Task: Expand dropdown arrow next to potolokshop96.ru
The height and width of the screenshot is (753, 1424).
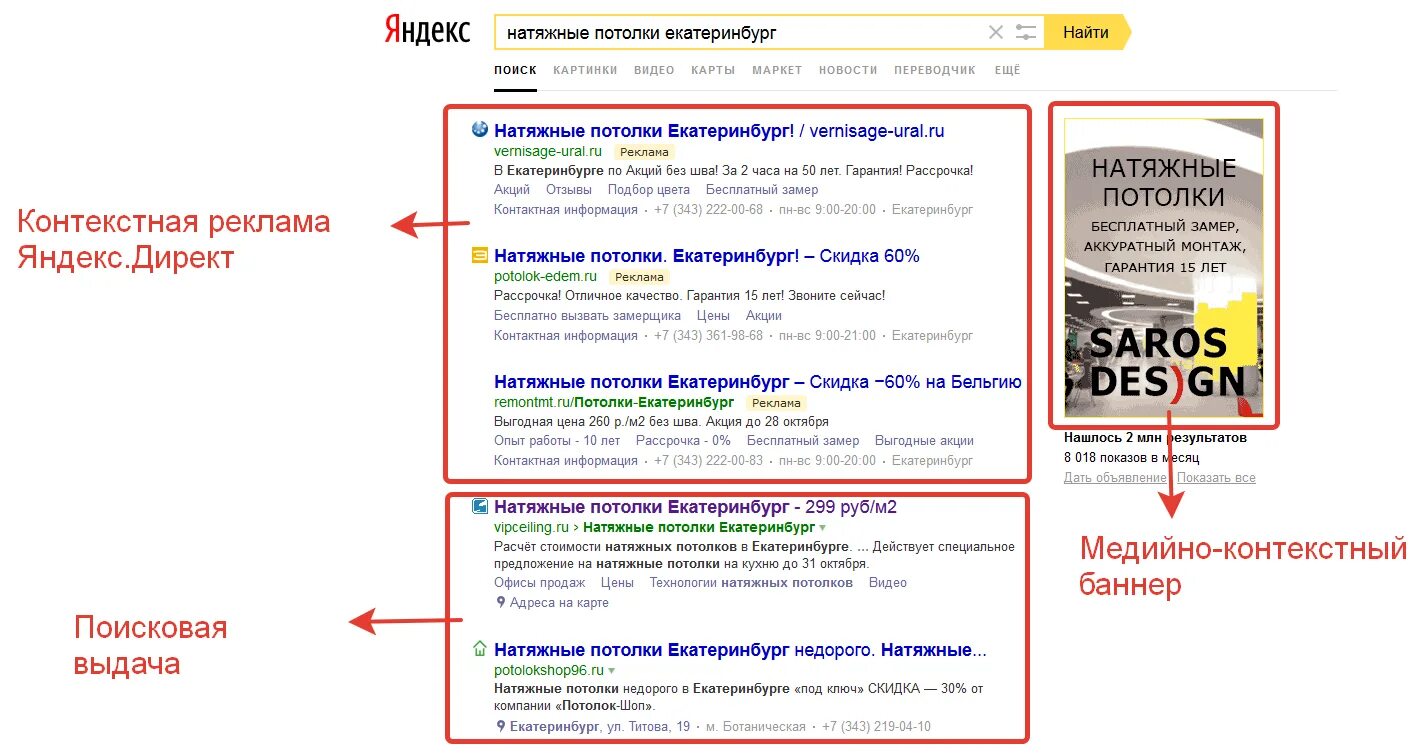Action: coord(612,670)
